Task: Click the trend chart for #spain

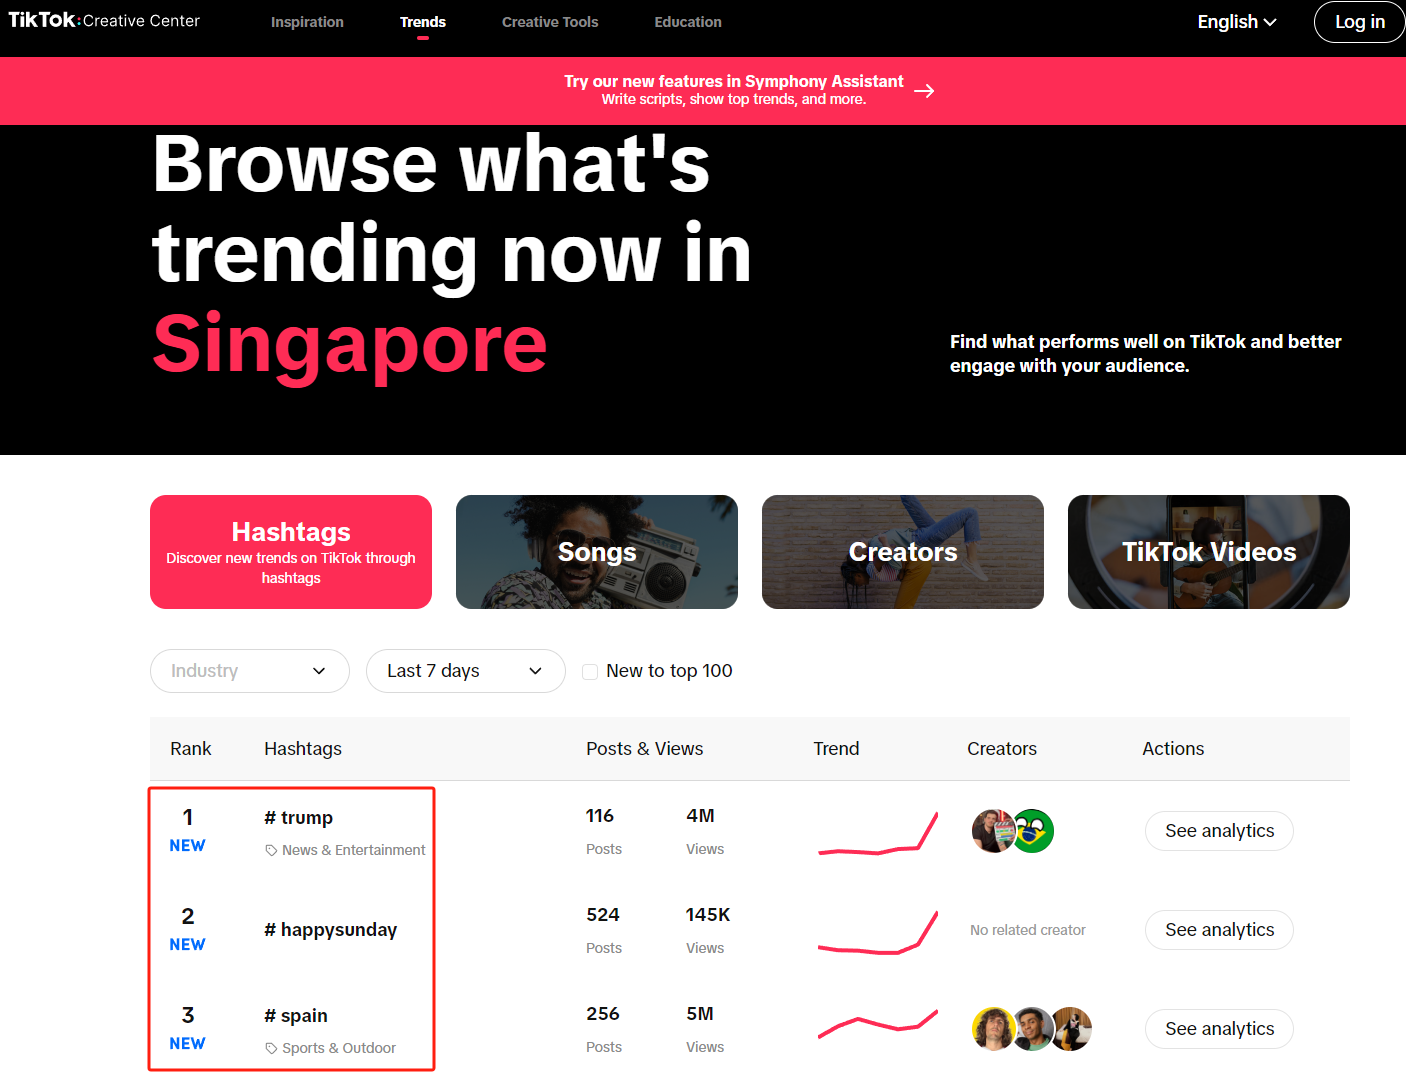Action: click(877, 1026)
